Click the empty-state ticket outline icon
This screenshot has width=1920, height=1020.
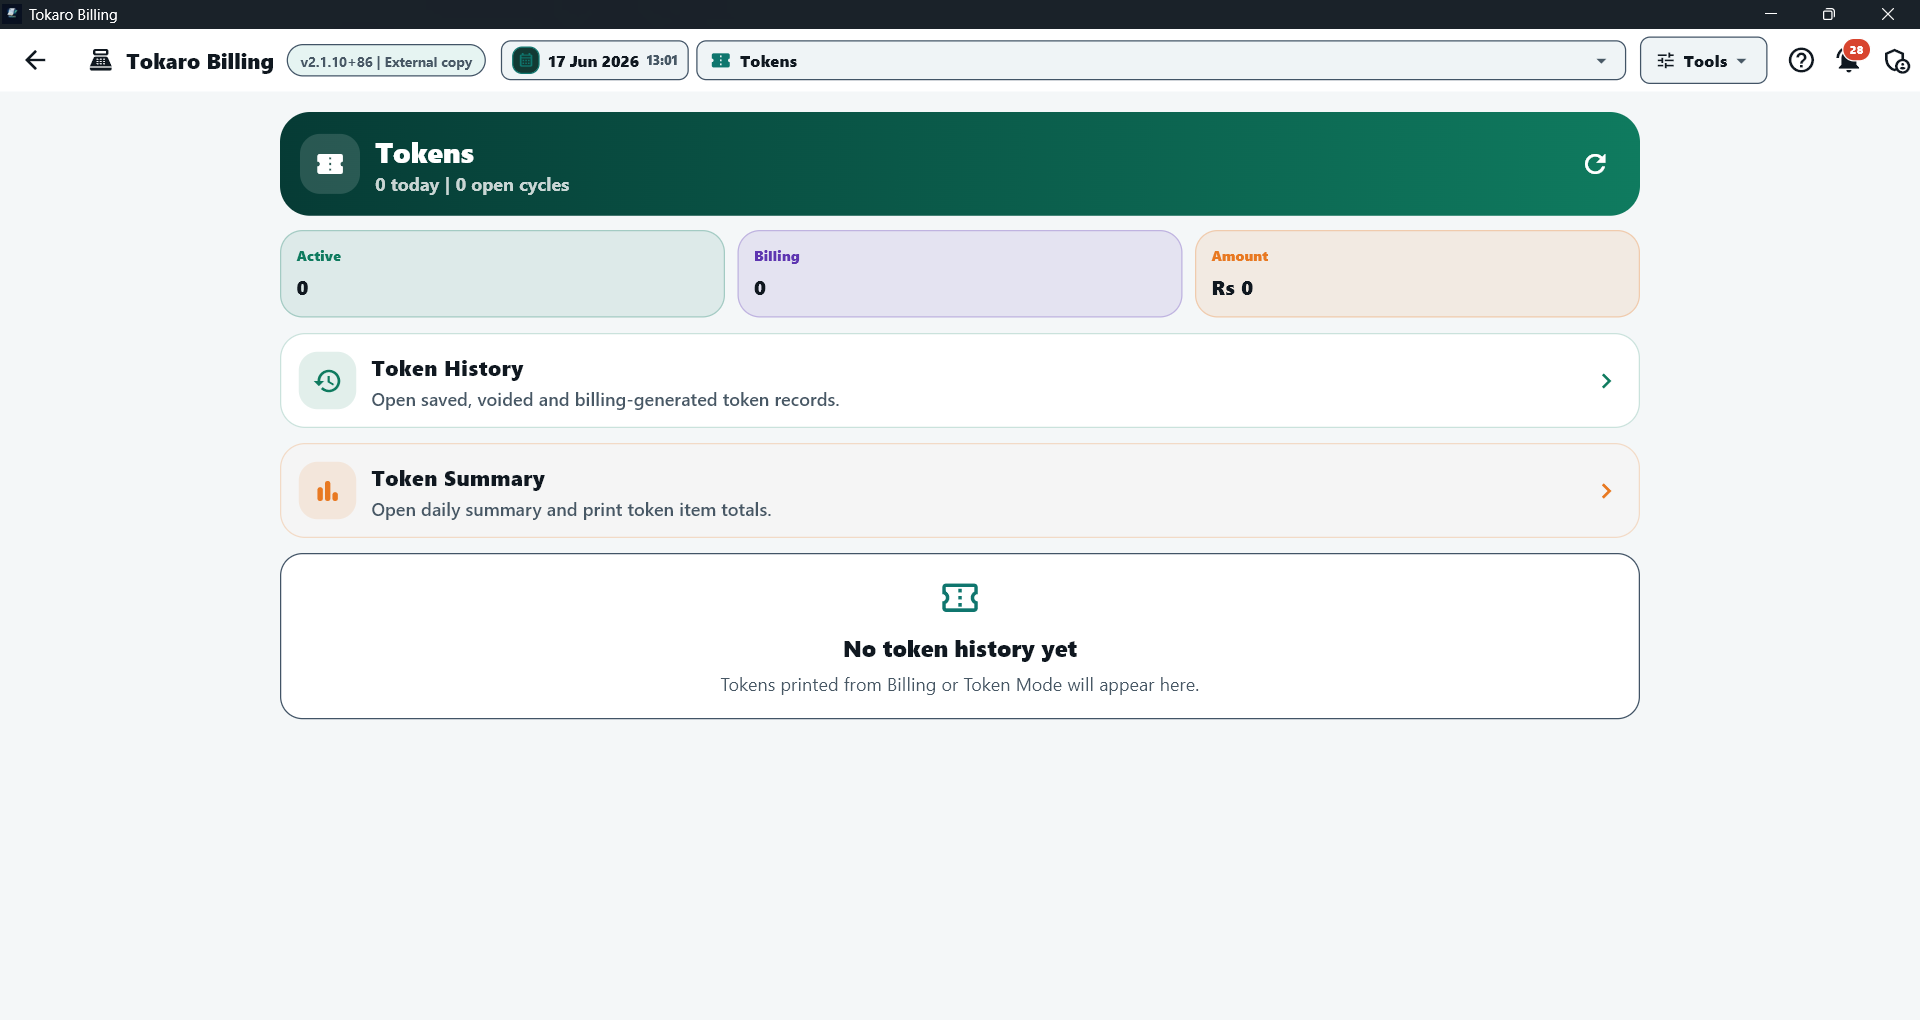click(960, 598)
